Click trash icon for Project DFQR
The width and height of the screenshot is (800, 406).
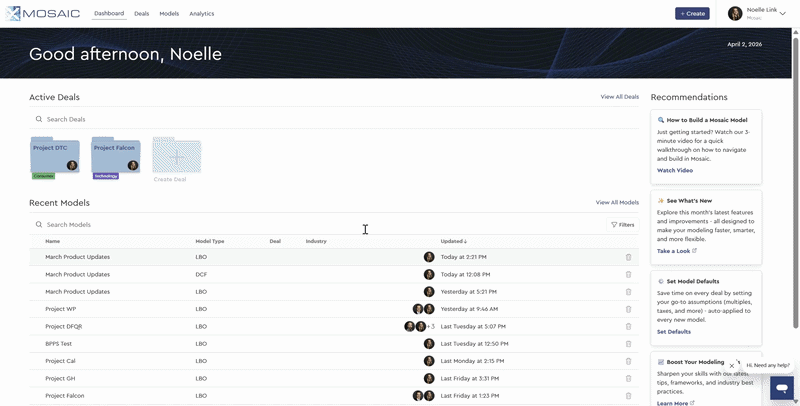coord(629,326)
